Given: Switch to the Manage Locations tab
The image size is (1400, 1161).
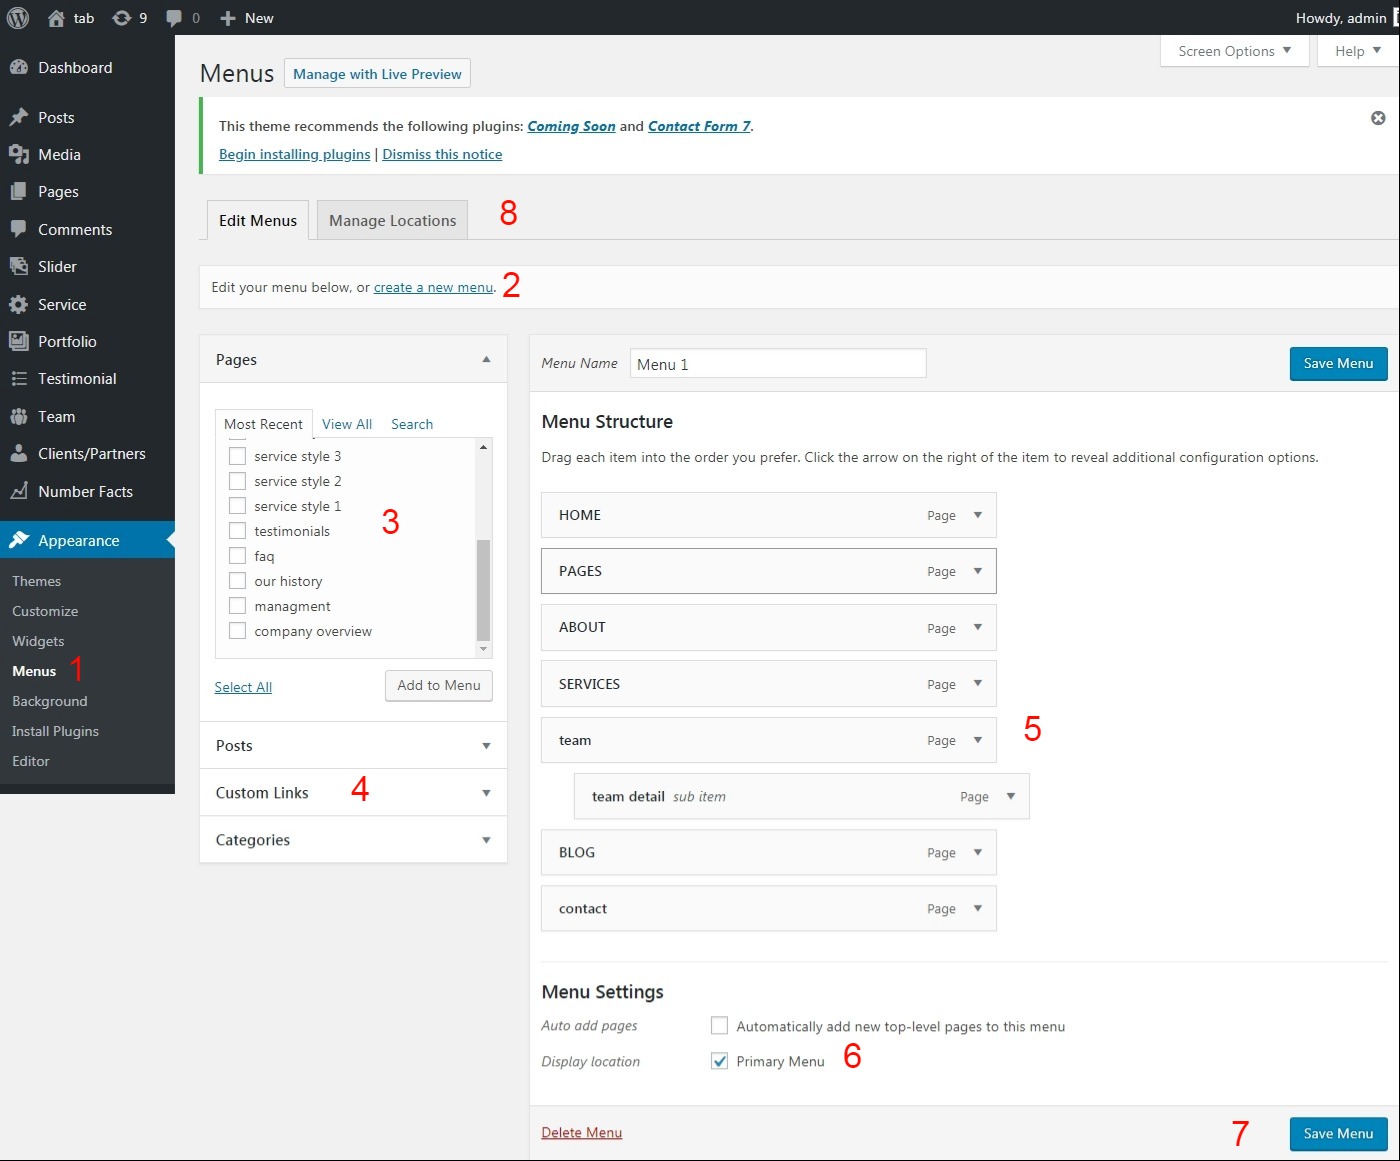Looking at the screenshot, I should 393,220.
